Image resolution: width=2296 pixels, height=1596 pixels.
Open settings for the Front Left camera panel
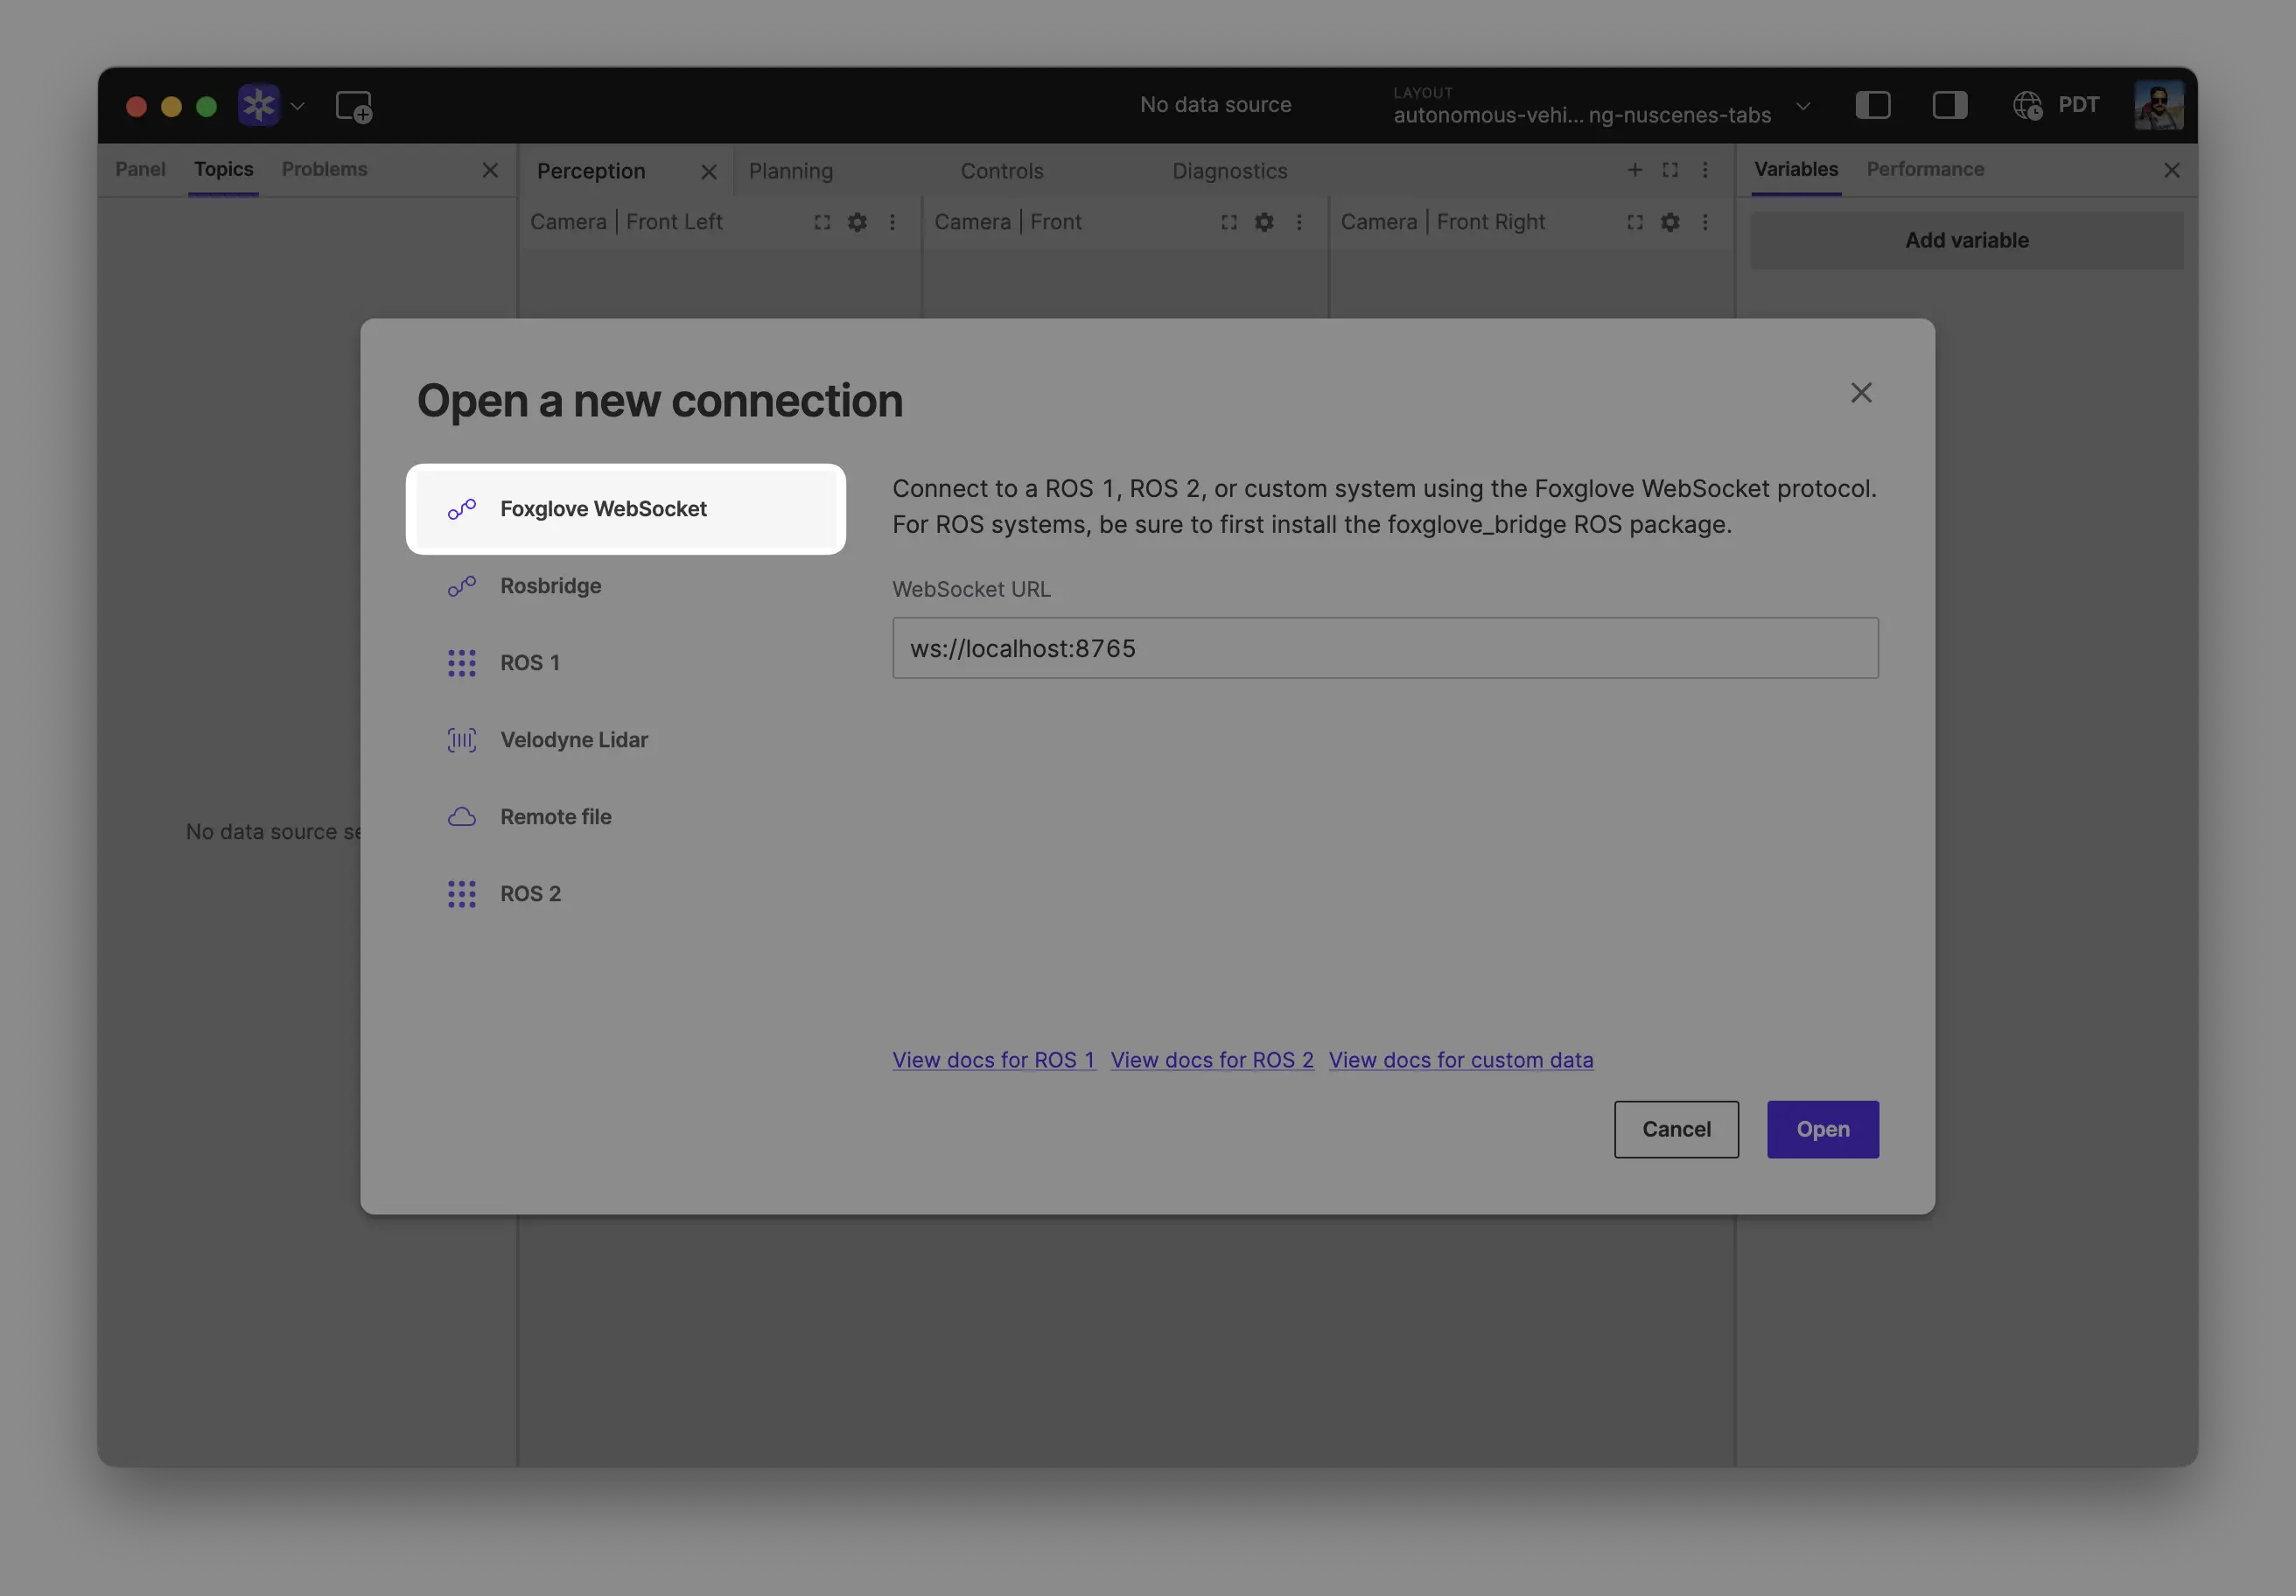[857, 222]
